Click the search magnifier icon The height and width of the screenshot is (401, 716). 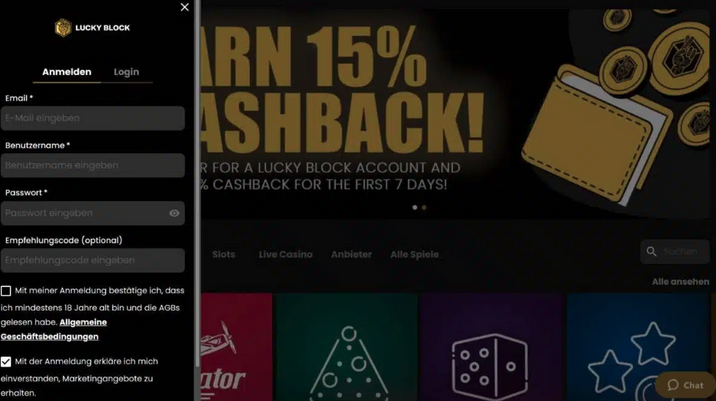click(652, 251)
